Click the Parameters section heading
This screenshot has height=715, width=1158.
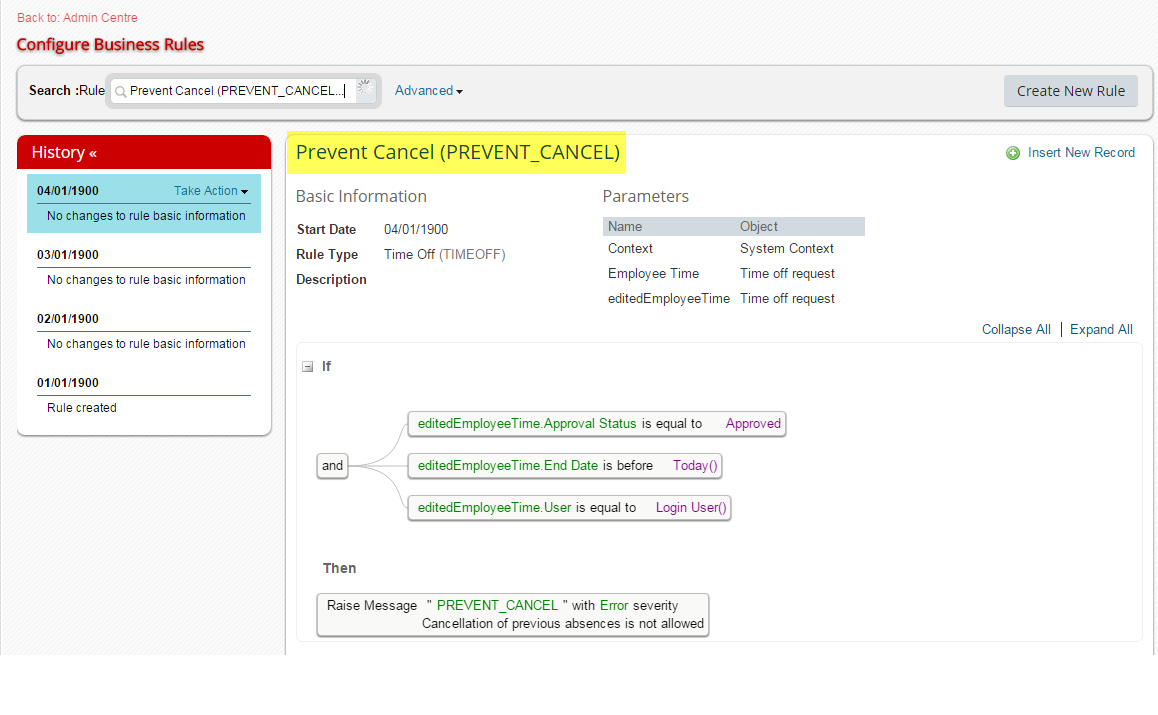tap(645, 196)
